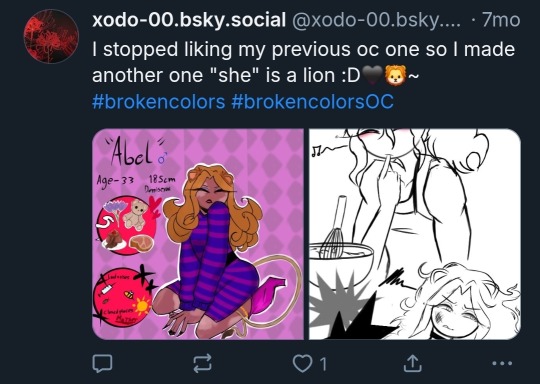This screenshot has height=384, width=540.
Task: Follow the #brokencolorsOC hashtag
Action: 313,102
